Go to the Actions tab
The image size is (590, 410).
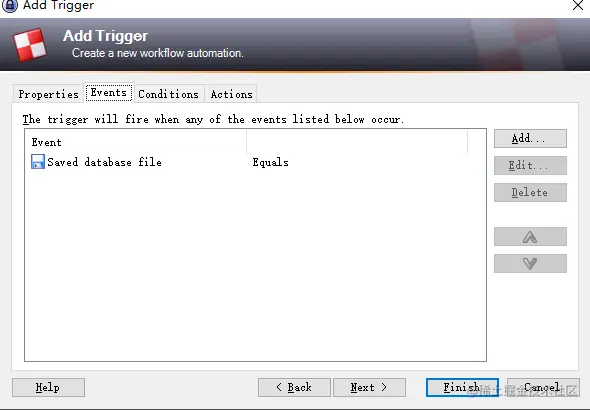pos(231,94)
